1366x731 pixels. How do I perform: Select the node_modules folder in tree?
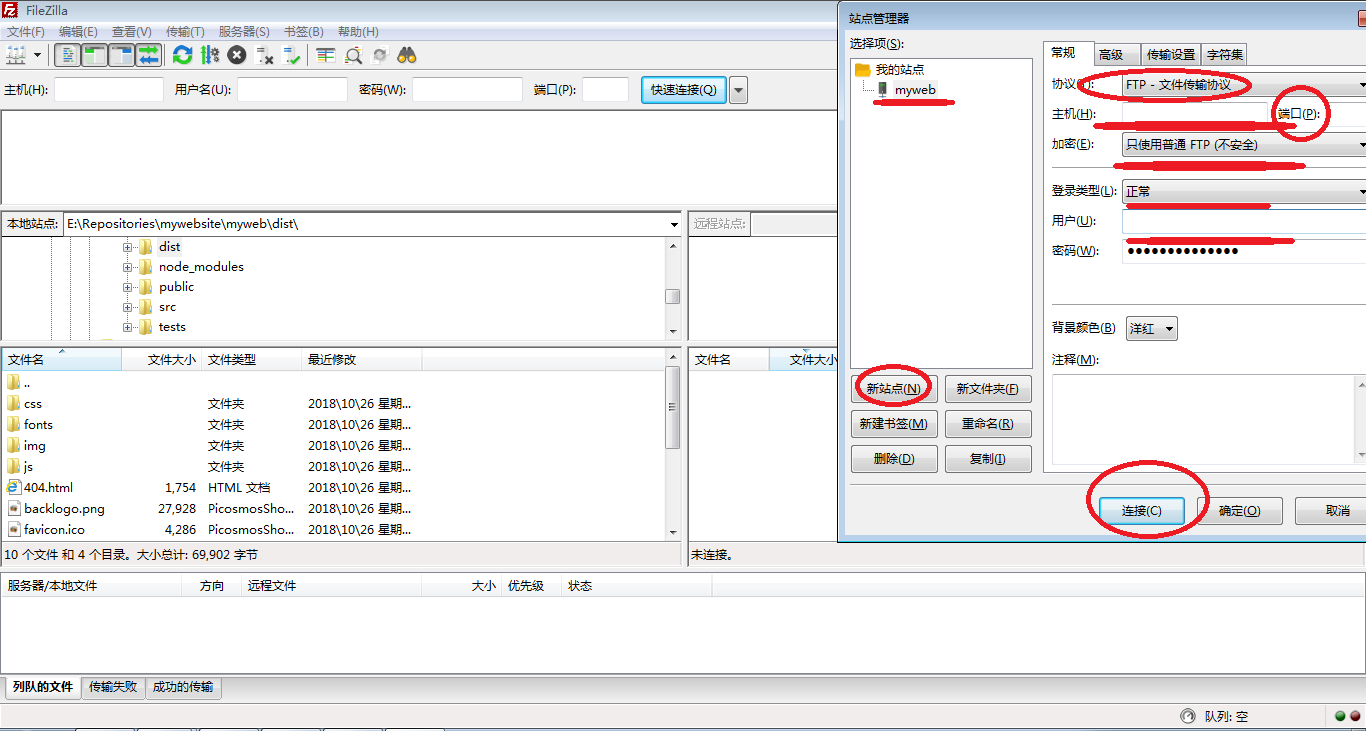[x=201, y=267]
